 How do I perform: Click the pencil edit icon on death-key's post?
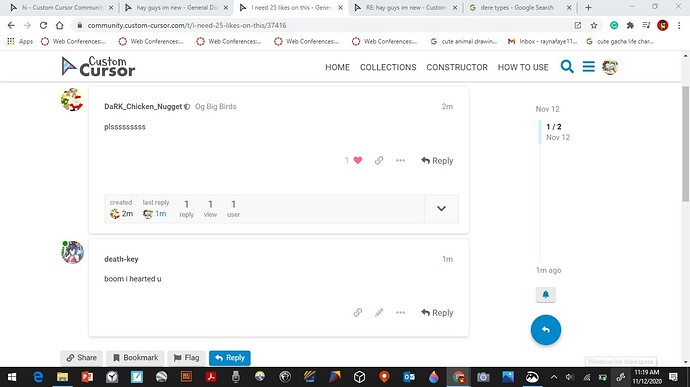[379, 313]
